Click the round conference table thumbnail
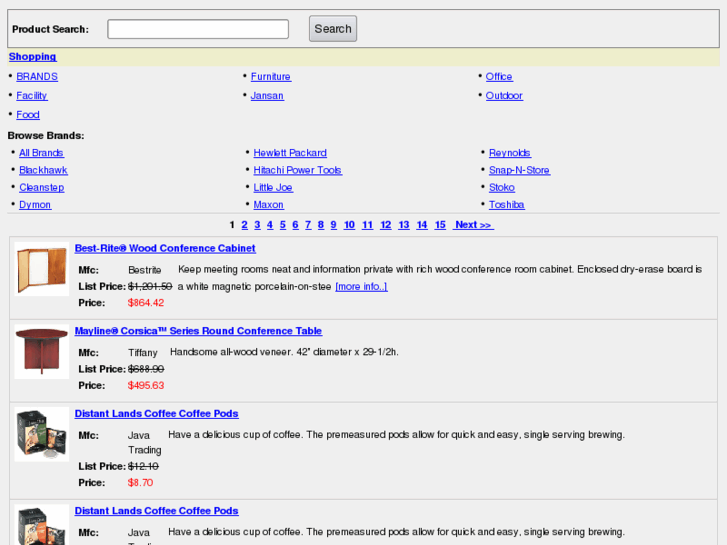The width and height of the screenshot is (727, 545). (42, 352)
